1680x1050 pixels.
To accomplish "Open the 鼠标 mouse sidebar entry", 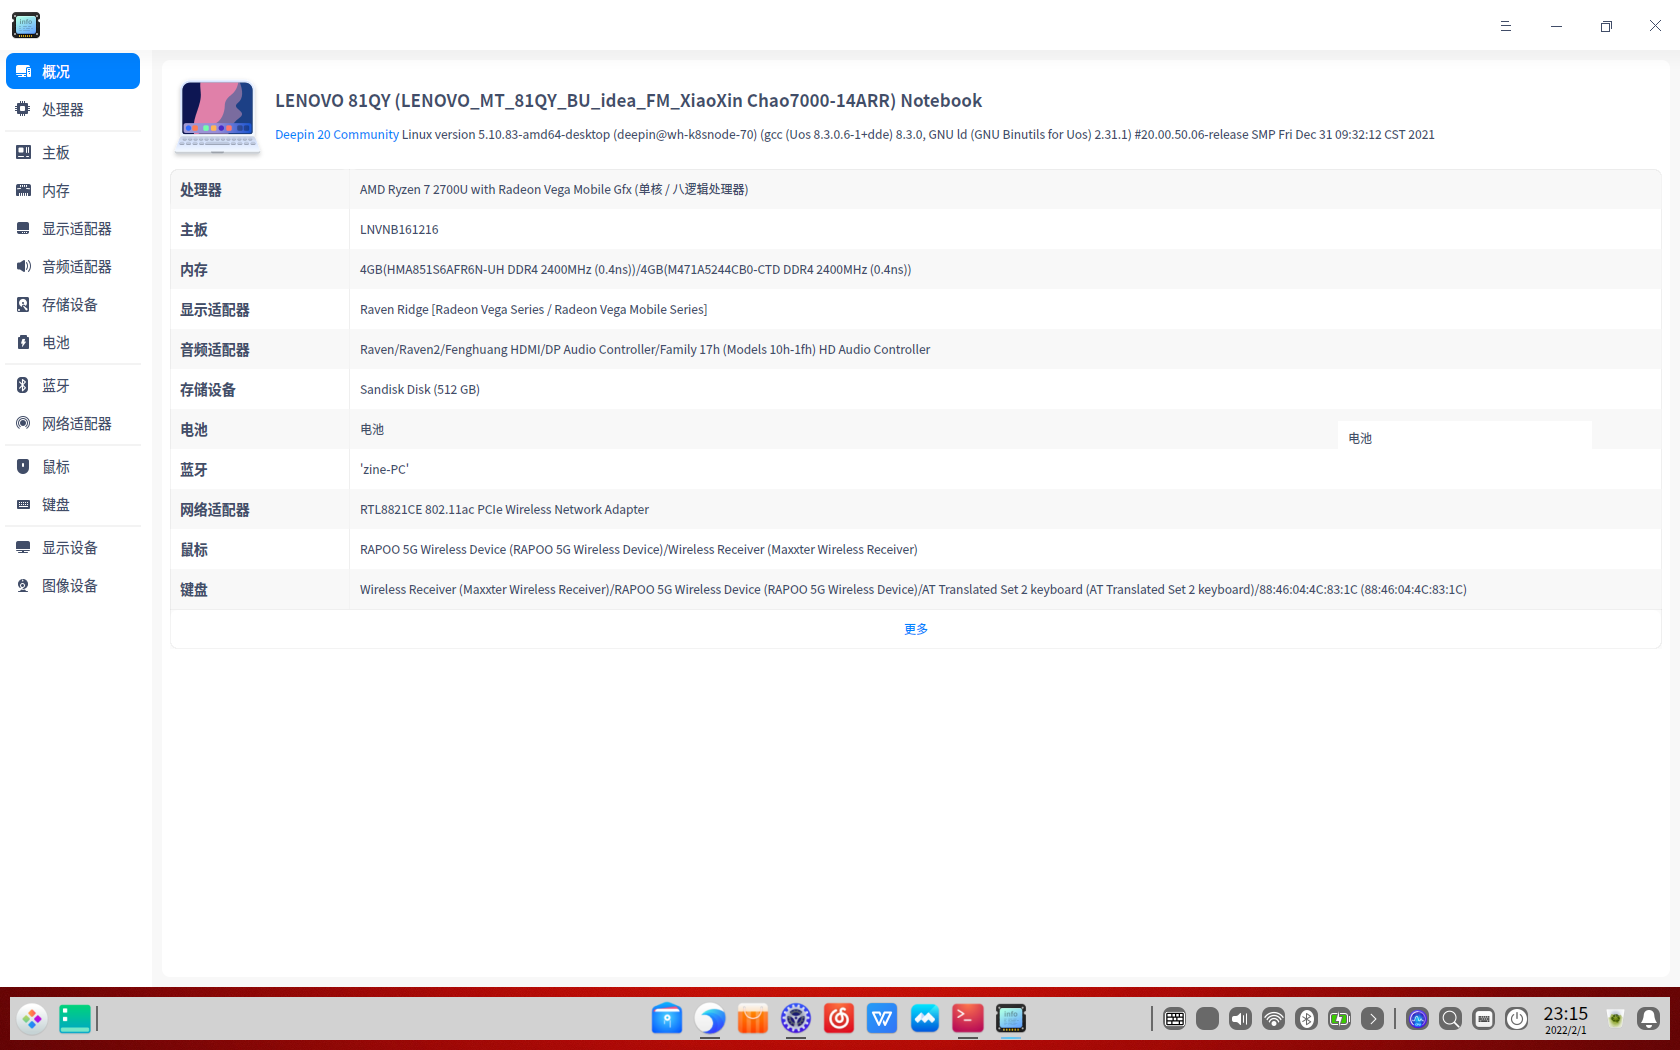I will tap(73, 466).
